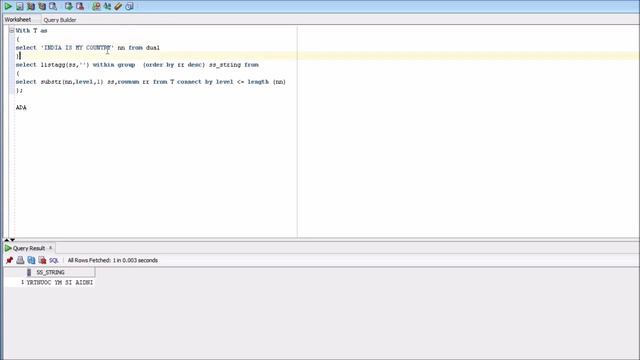The image size is (640, 360).
Task: Select the Query Result tab
Action: 29,248
